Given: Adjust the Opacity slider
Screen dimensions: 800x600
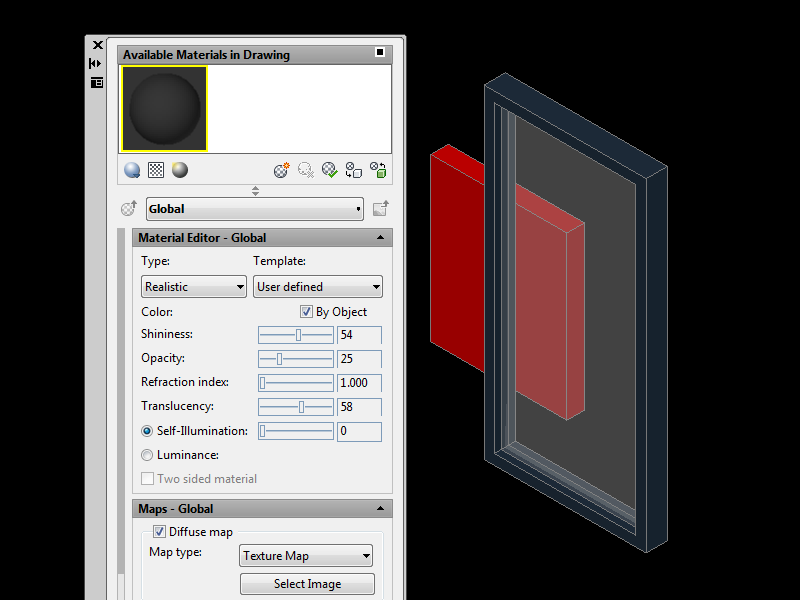Looking at the screenshot, I should click(x=296, y=359).
